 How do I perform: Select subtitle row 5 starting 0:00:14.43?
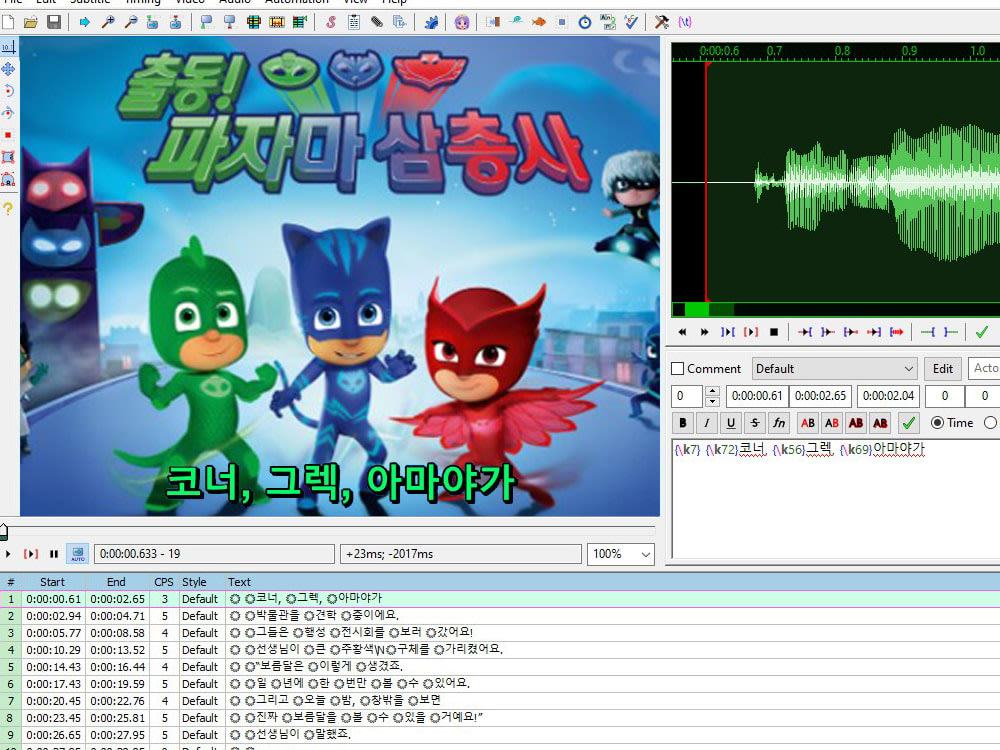tap(500, 666)
